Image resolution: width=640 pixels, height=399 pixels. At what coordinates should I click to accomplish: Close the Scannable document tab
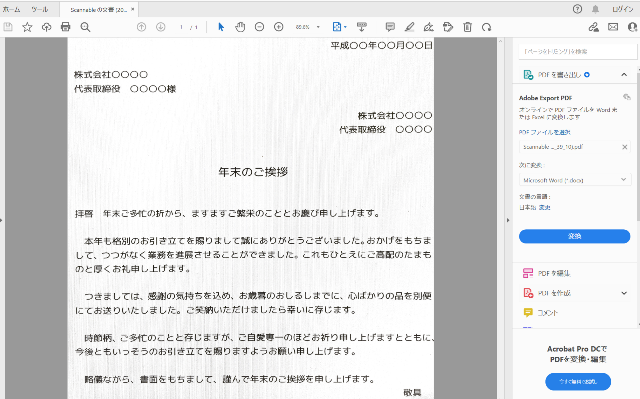(x=133, y=9)
